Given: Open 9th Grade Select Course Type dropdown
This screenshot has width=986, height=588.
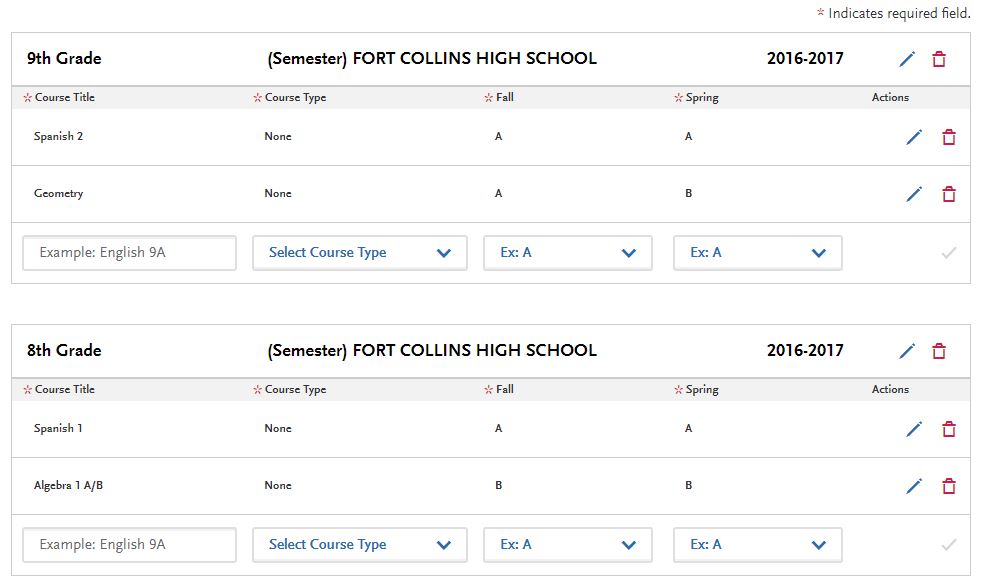Looking at the screenshot, I should coord(360,253).
